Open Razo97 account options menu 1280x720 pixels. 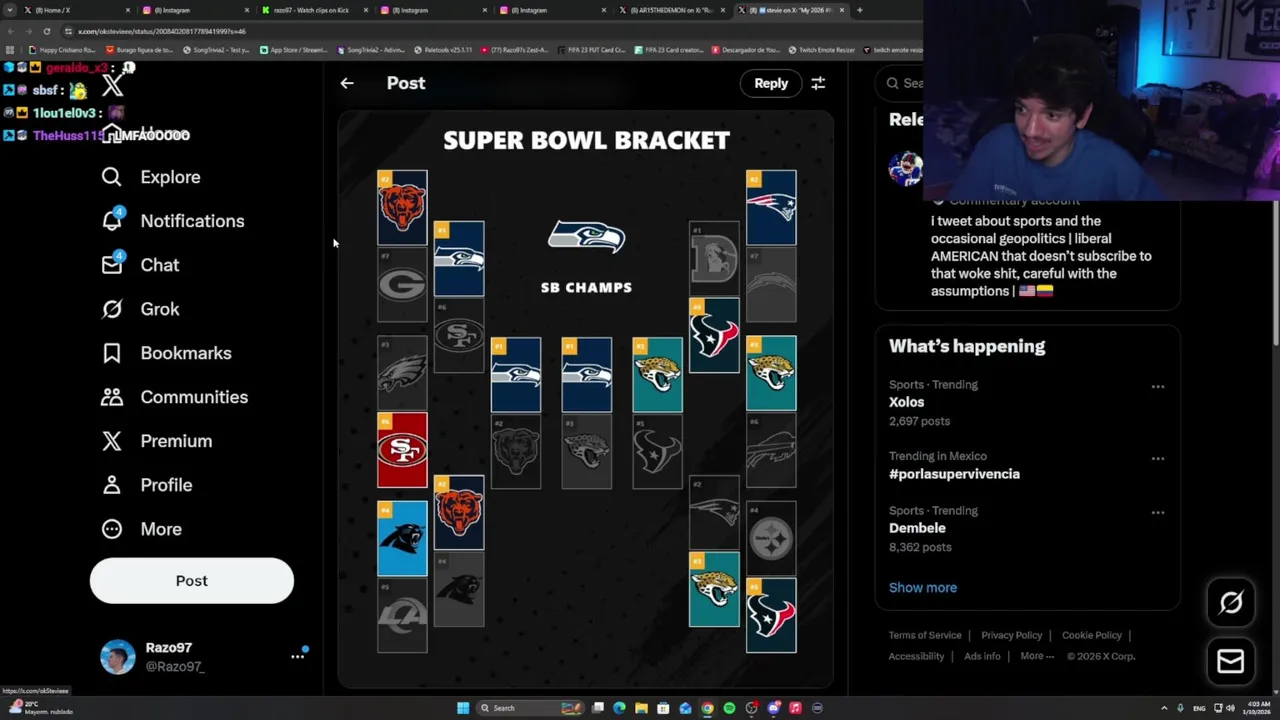(297, 656)
